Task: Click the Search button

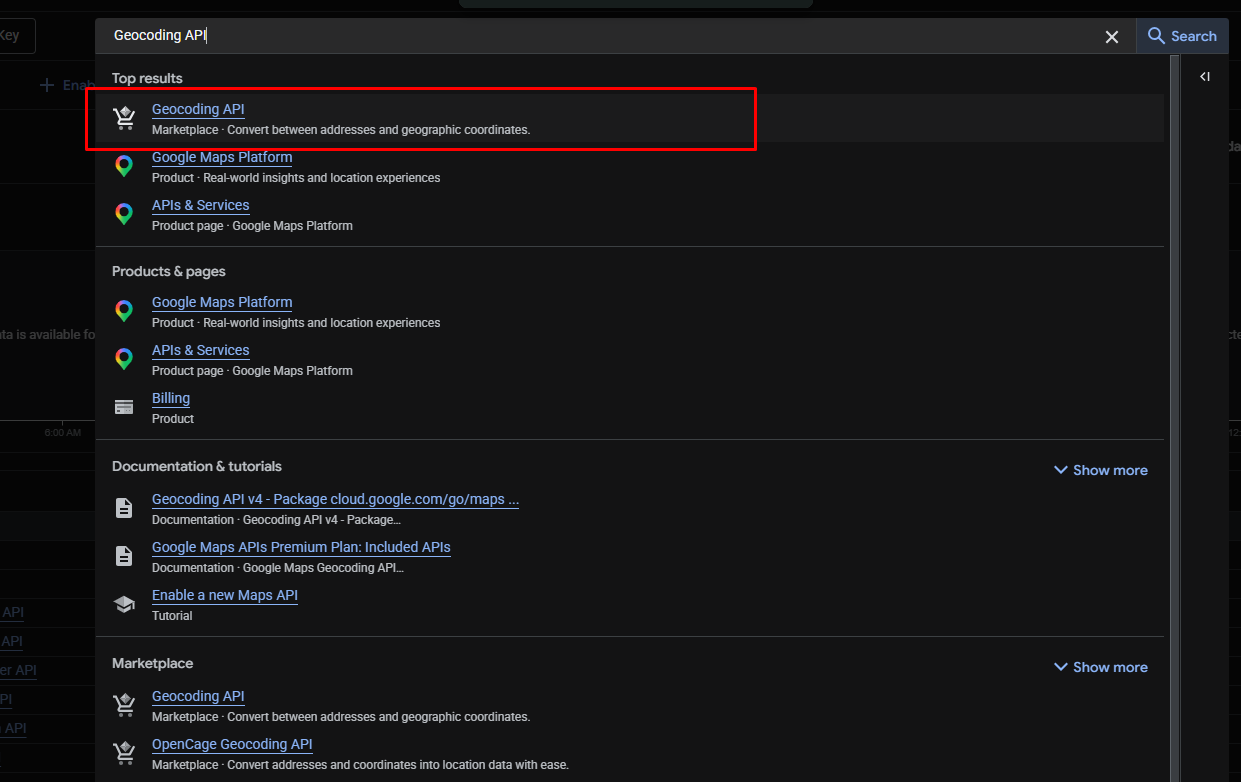Action: tap(1182, 36)
